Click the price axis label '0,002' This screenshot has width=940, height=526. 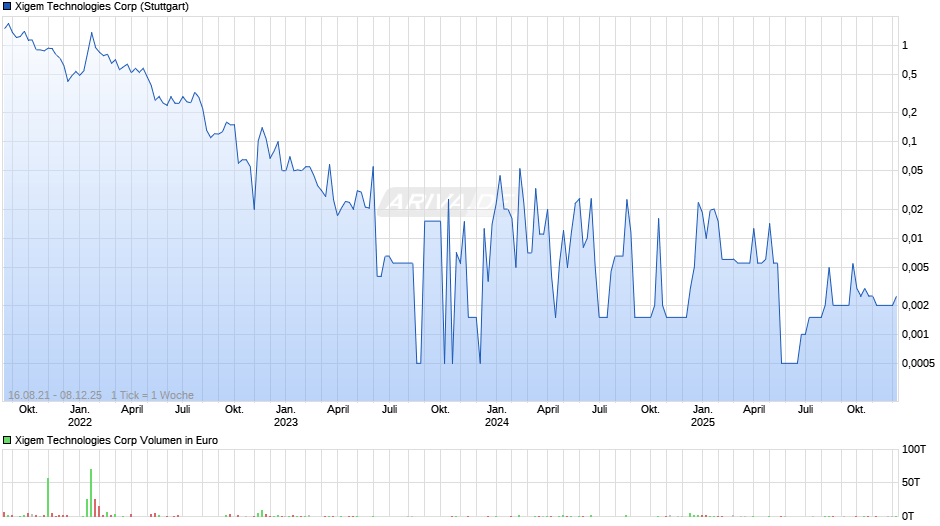tap(915, 305)
